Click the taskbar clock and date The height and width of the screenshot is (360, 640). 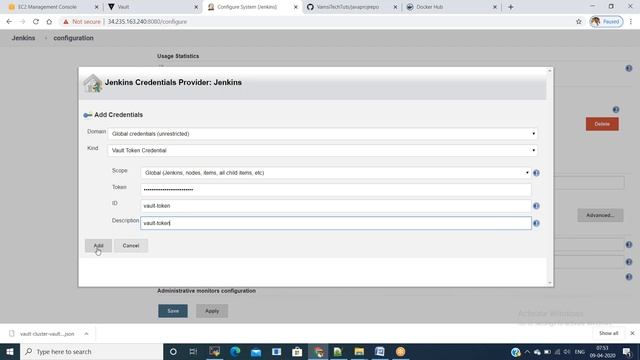coord(602,351)
